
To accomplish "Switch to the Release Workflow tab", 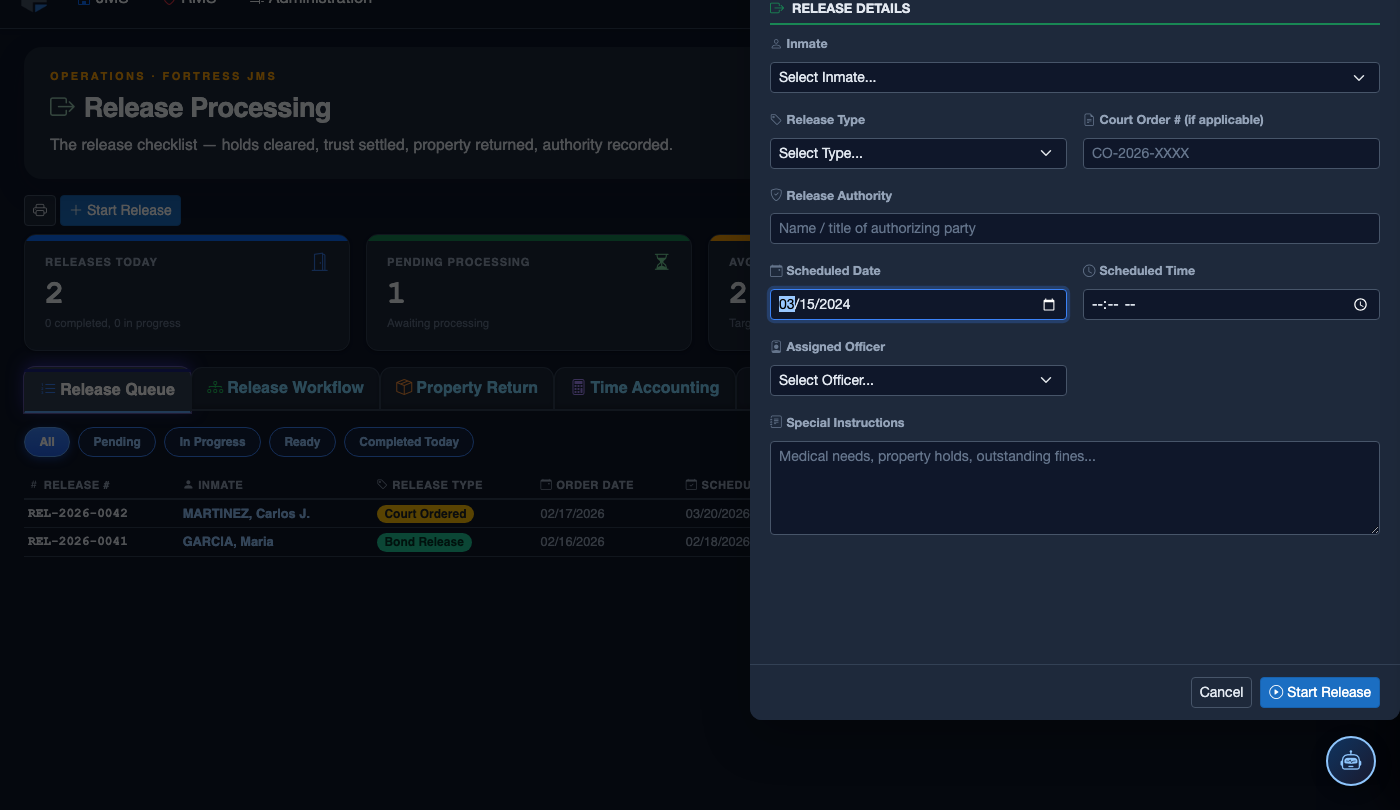I will [x=285, y=388].
